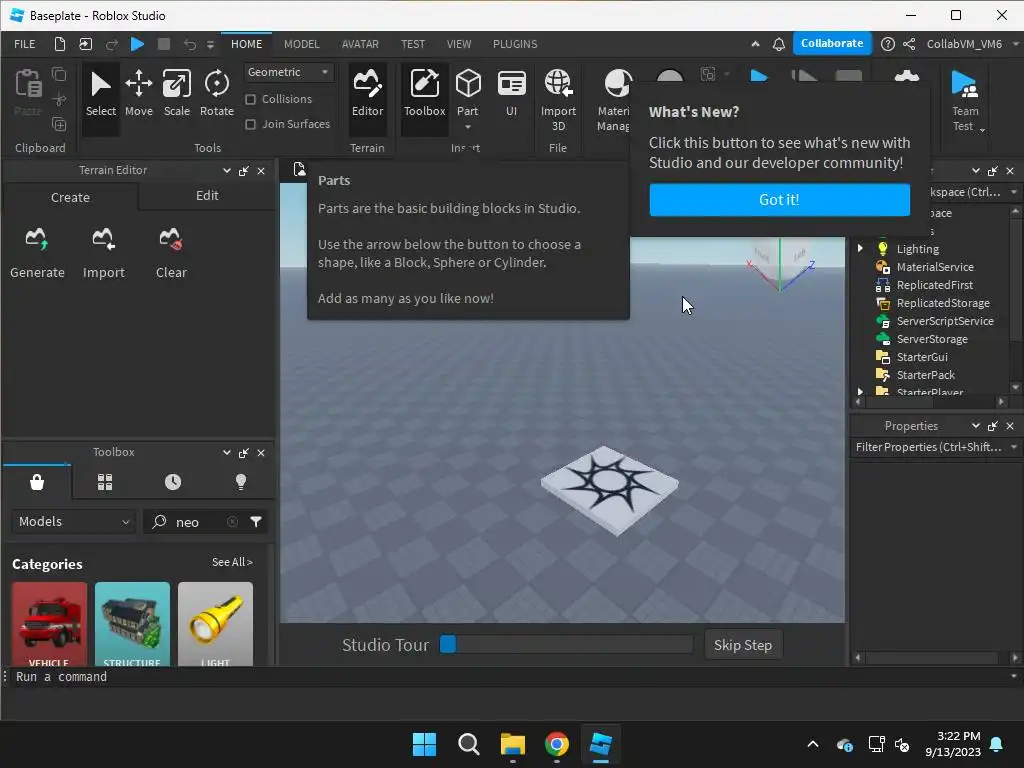Open the UI insert button

[511, 94]
